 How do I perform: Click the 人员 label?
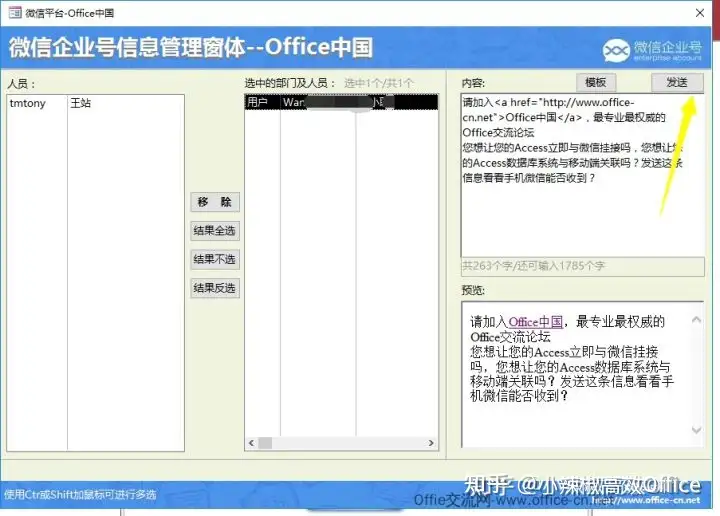click(x=21, y=84)
